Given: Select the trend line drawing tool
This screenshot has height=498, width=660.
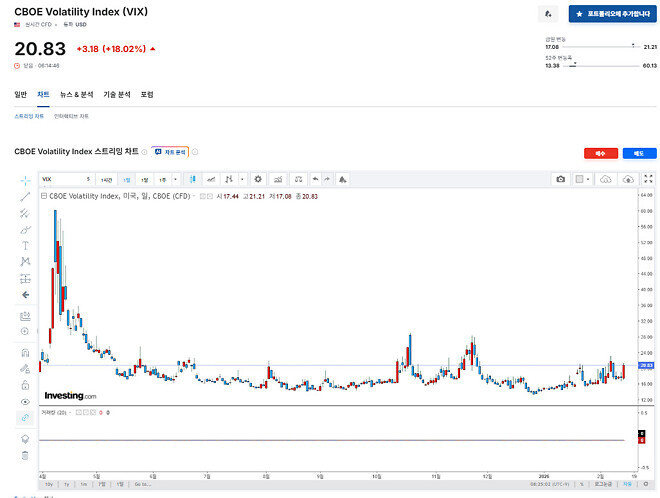Looking at the screenshot, I should pos(25,197).
